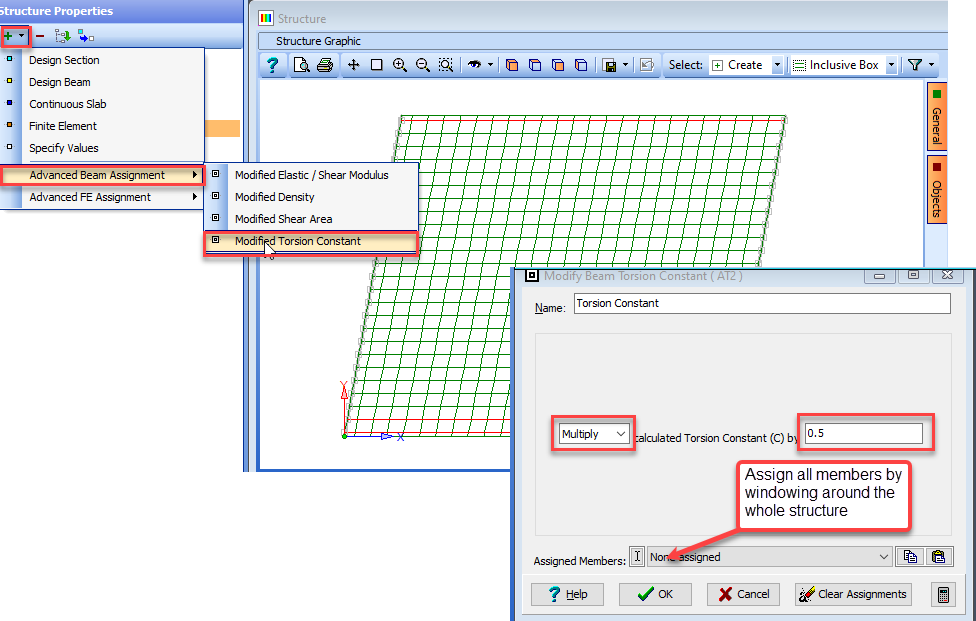Screen dimensions: 976x621
Task: Activate the Pan tool icon
Action: pyautogui.click(x=354, y=64)
